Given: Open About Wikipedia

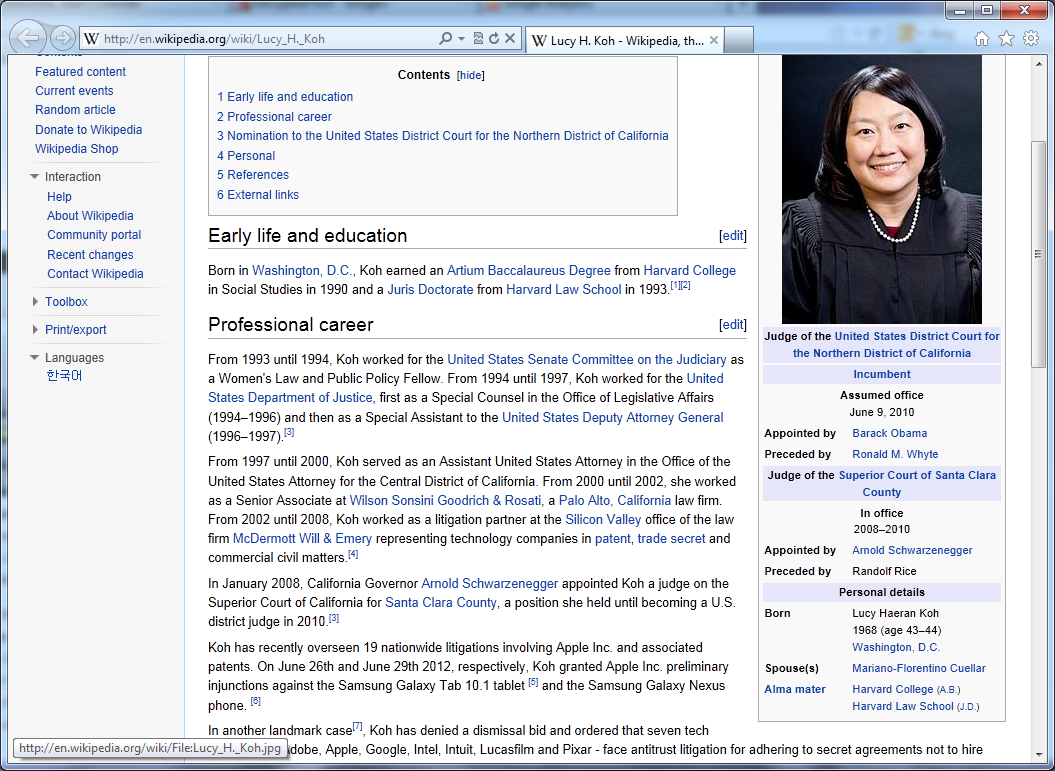Looking at the screenshot, I should (90, 215).
